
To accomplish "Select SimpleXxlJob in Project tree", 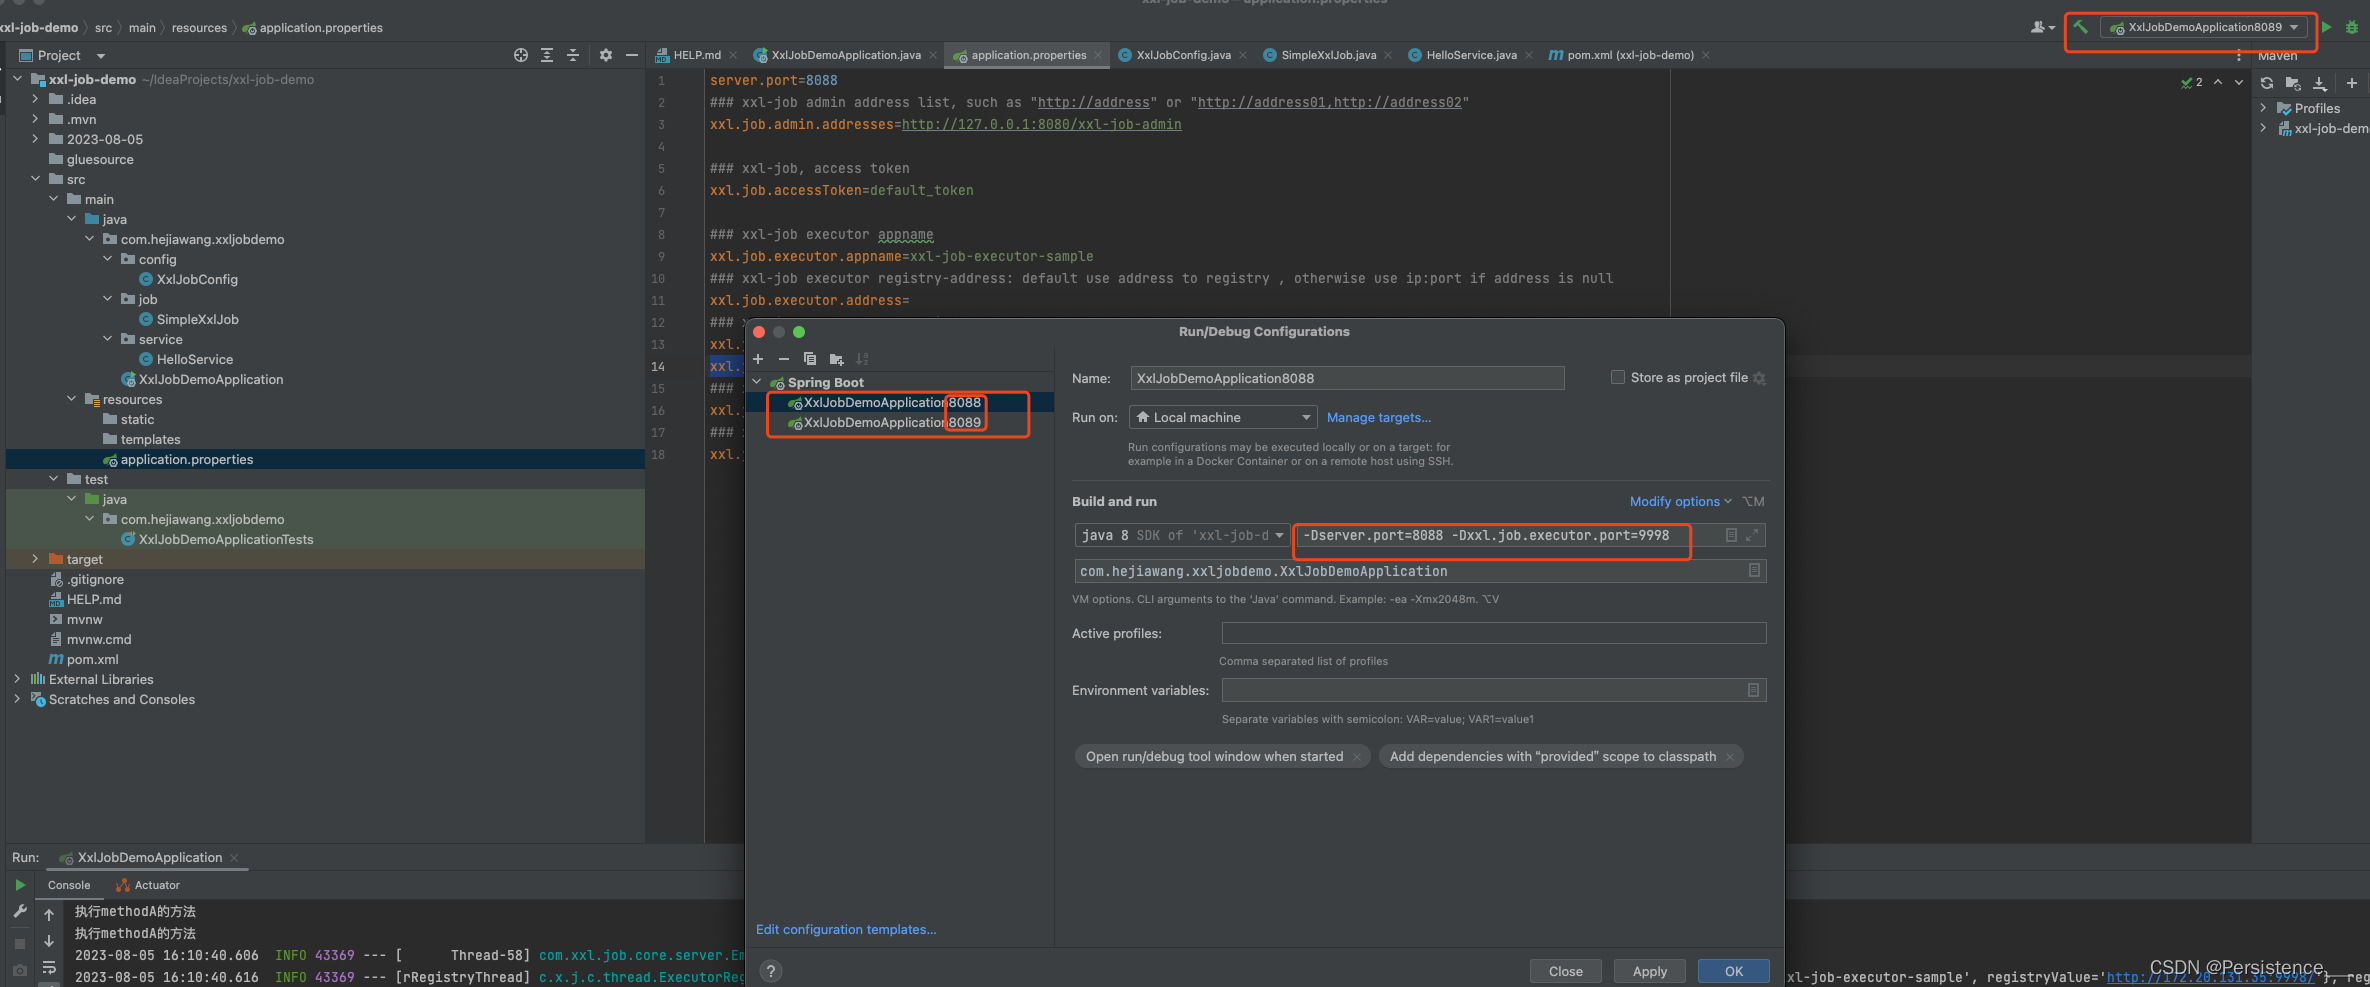I will (x=197, y=319).
